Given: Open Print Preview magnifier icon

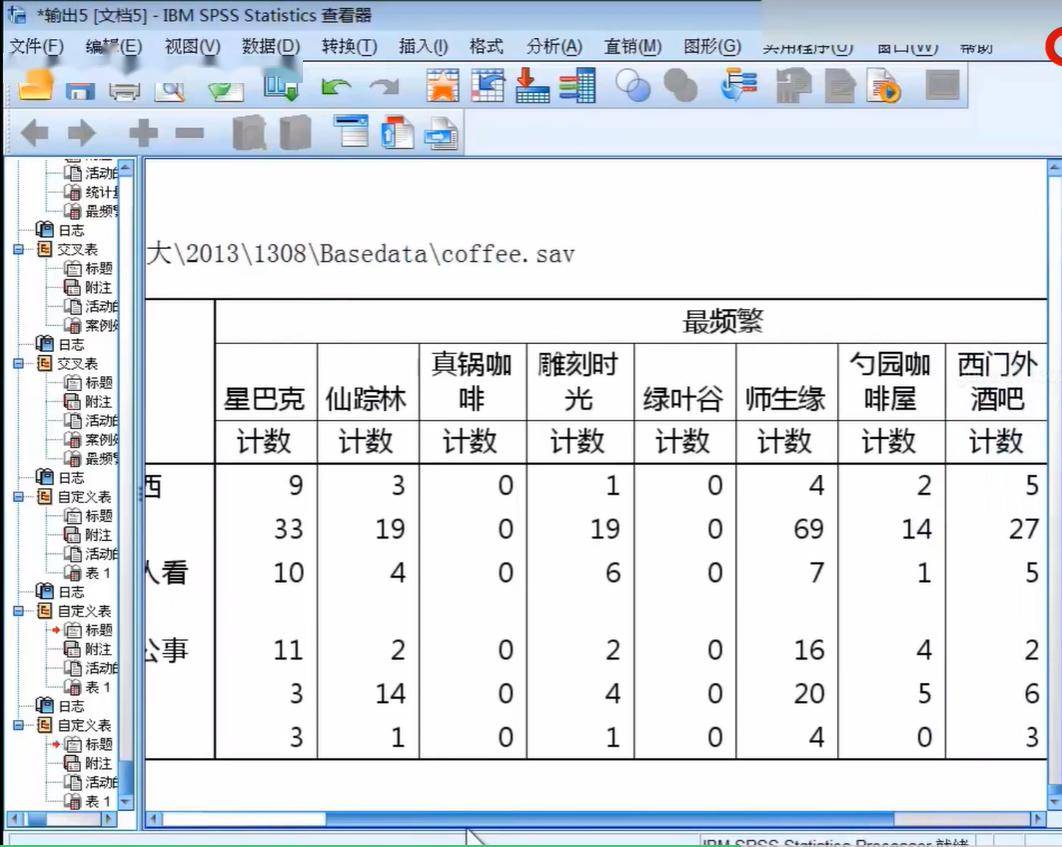Looking at the screenshot, I should [x=171, y=90].
